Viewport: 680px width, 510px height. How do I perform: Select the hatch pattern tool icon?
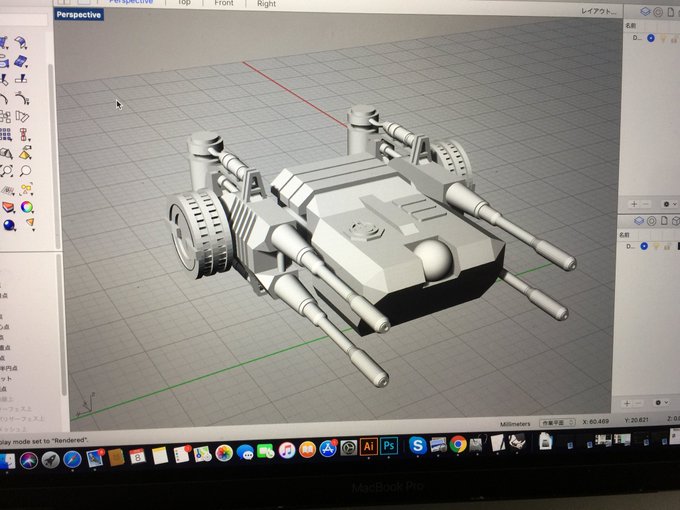pos(7,190)
